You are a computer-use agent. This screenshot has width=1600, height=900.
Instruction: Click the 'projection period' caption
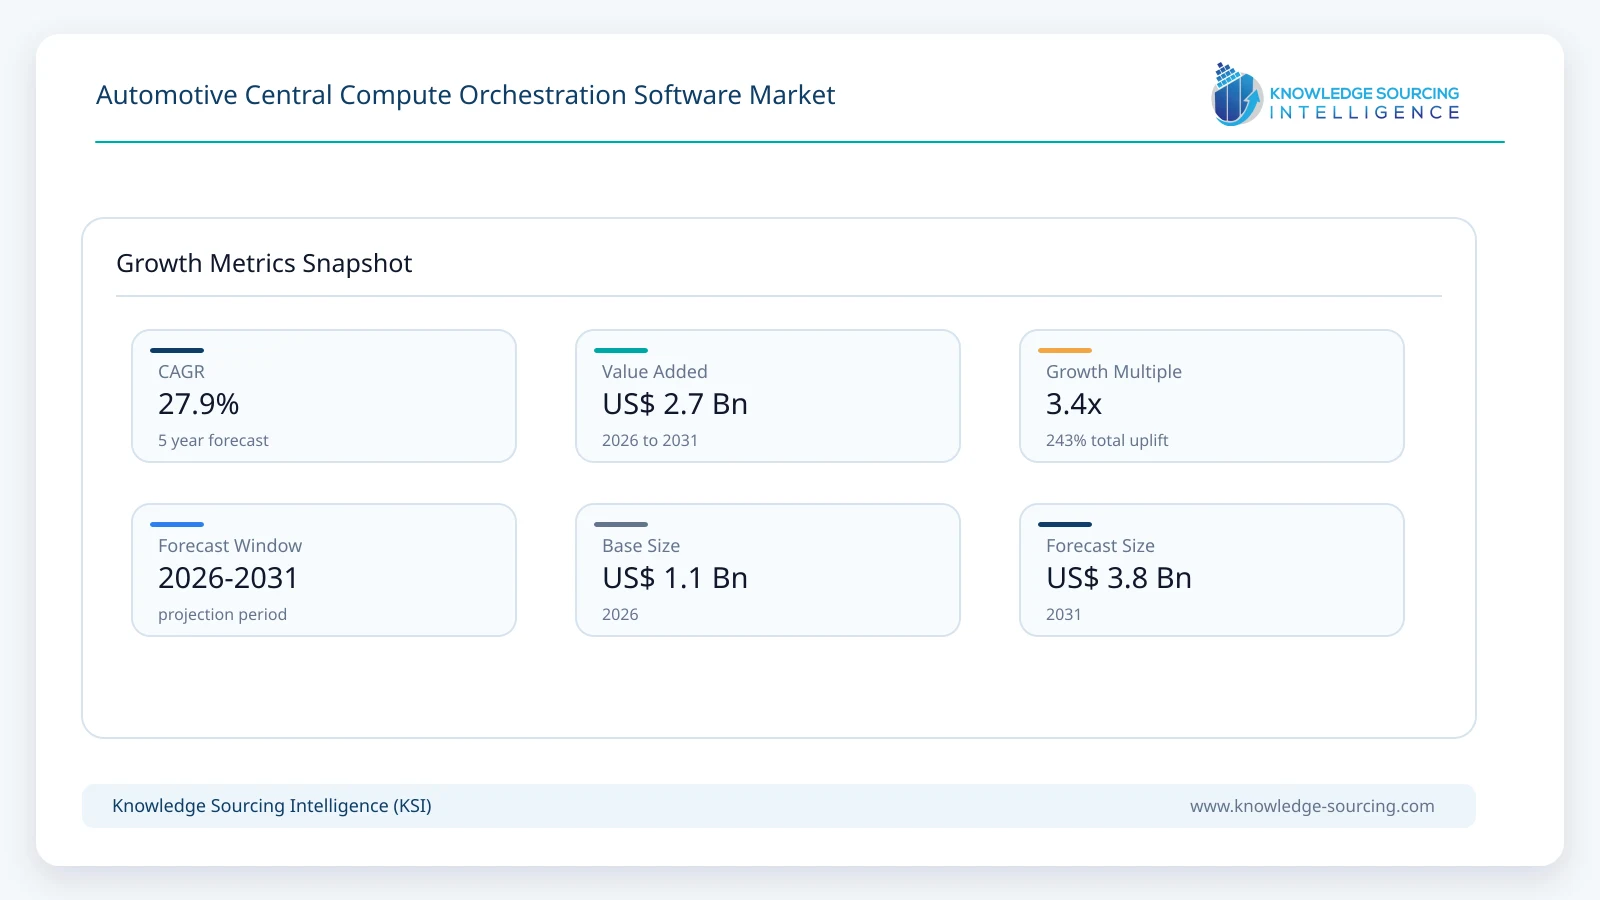[x=222, y=615]
